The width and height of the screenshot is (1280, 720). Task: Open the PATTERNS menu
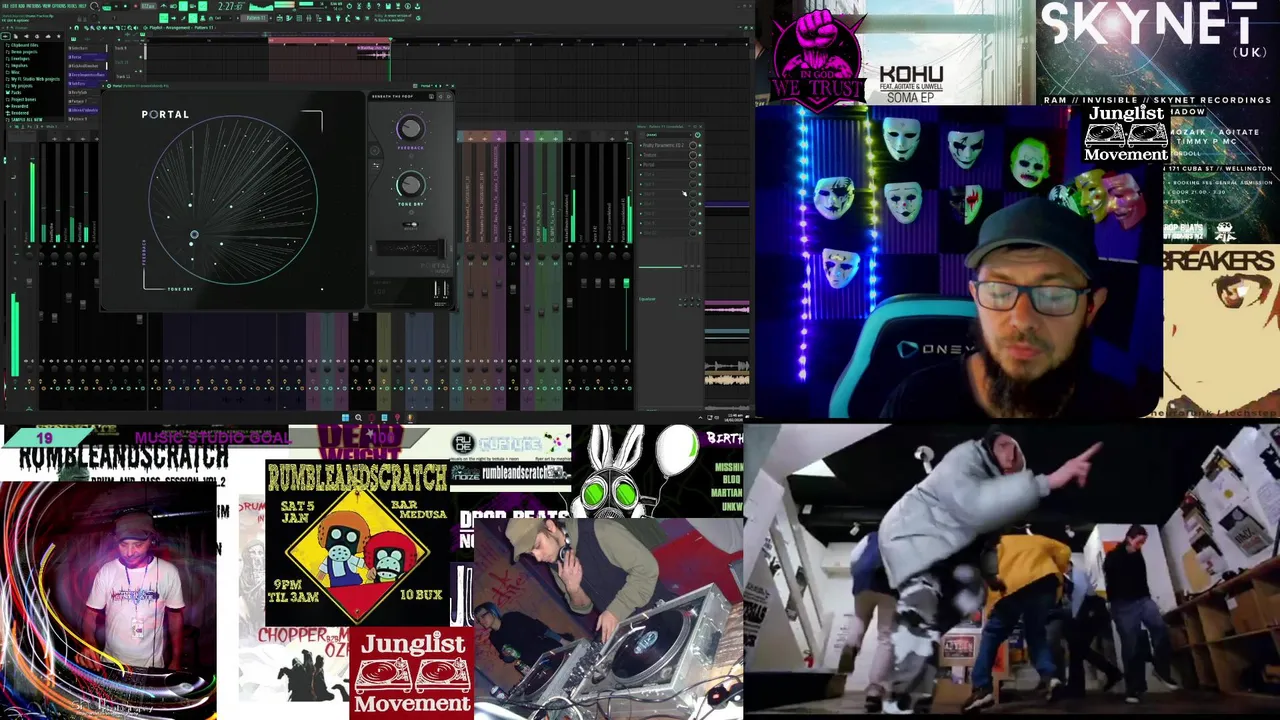tap(33, 6)
